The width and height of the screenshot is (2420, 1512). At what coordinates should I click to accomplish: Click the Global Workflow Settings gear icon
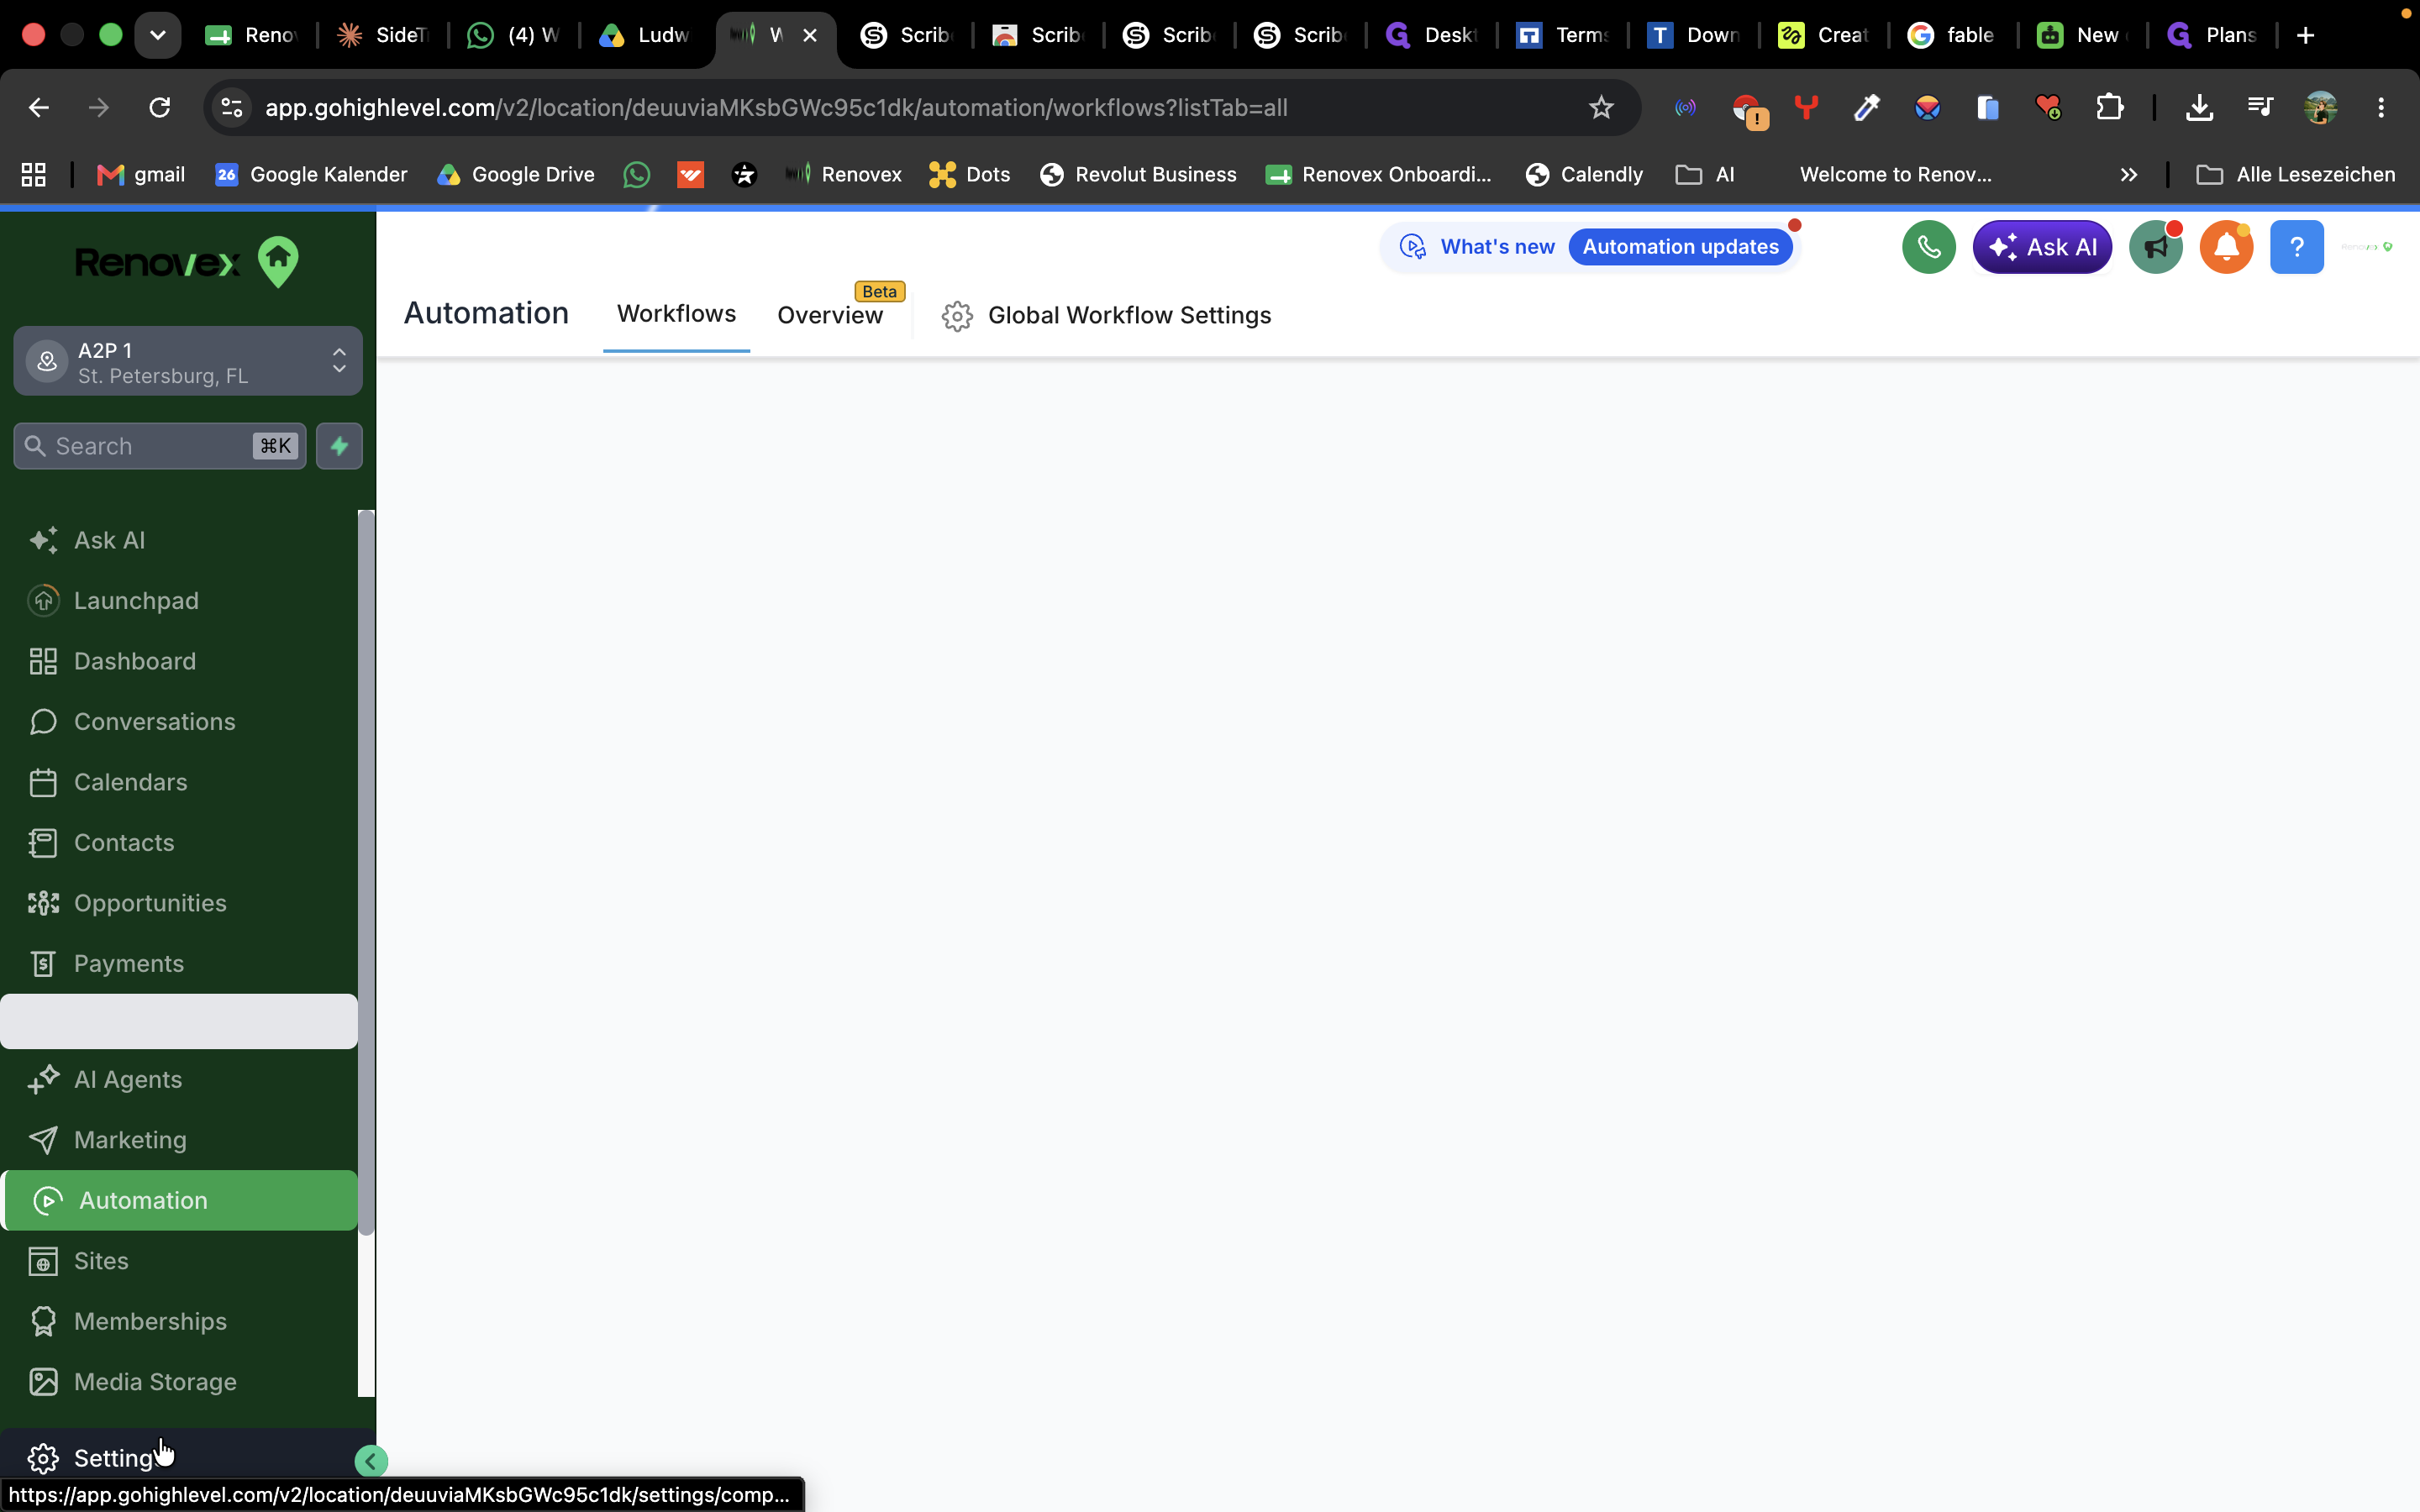[x=957, y=316]
